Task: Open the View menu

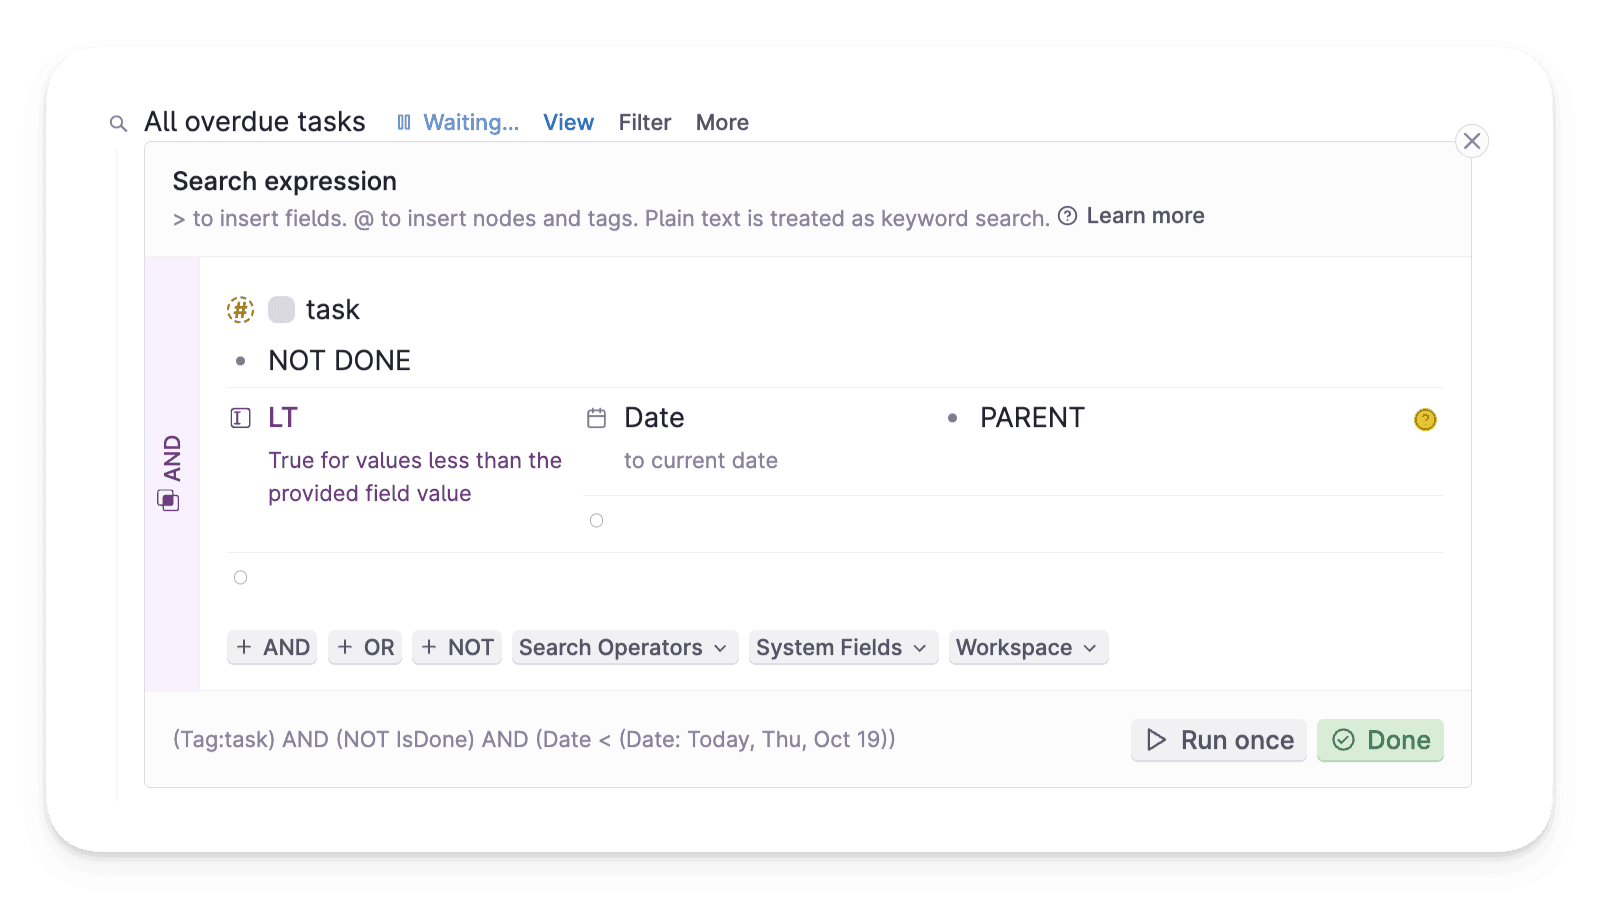Action: [x=568, y=123]
